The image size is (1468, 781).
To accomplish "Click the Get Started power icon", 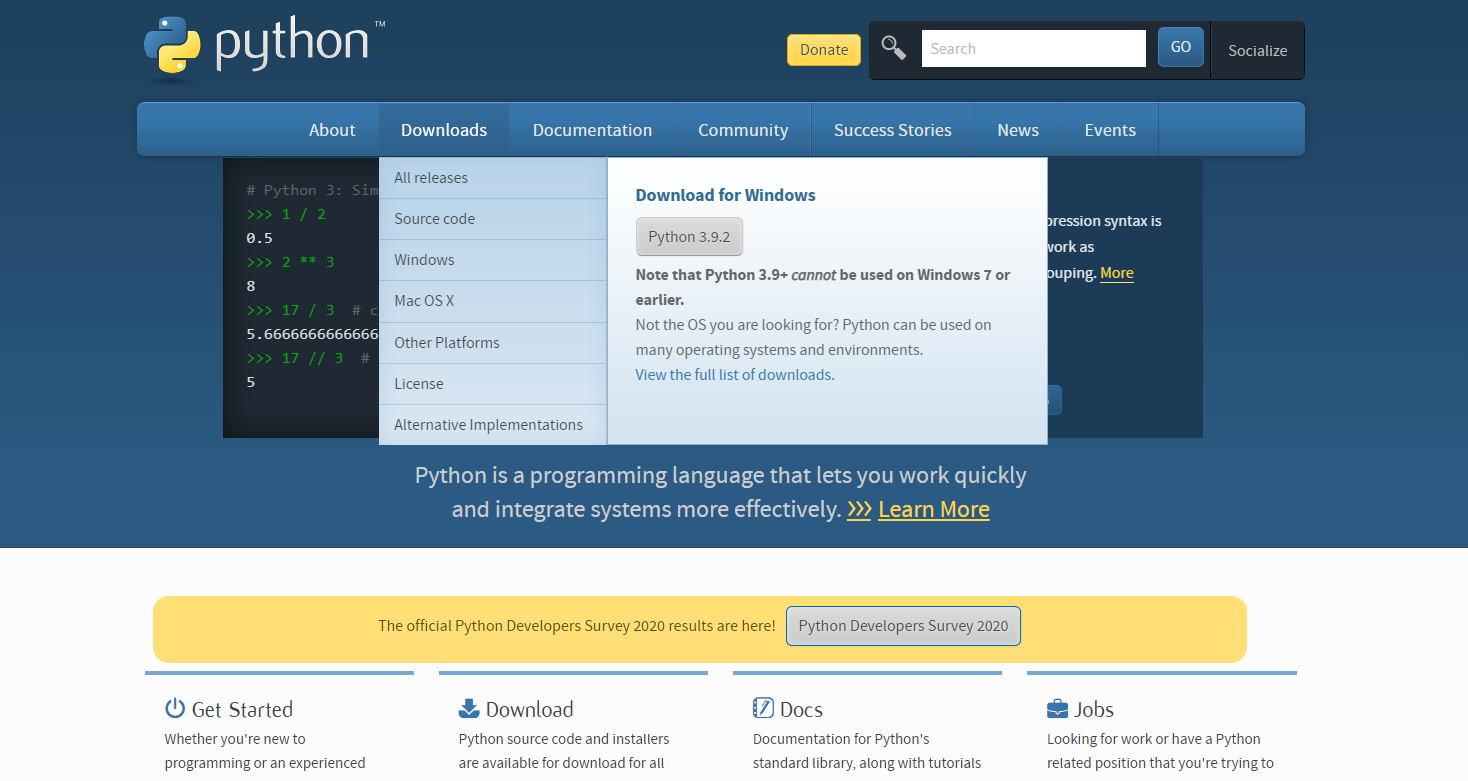I will [x=175, y=708].
